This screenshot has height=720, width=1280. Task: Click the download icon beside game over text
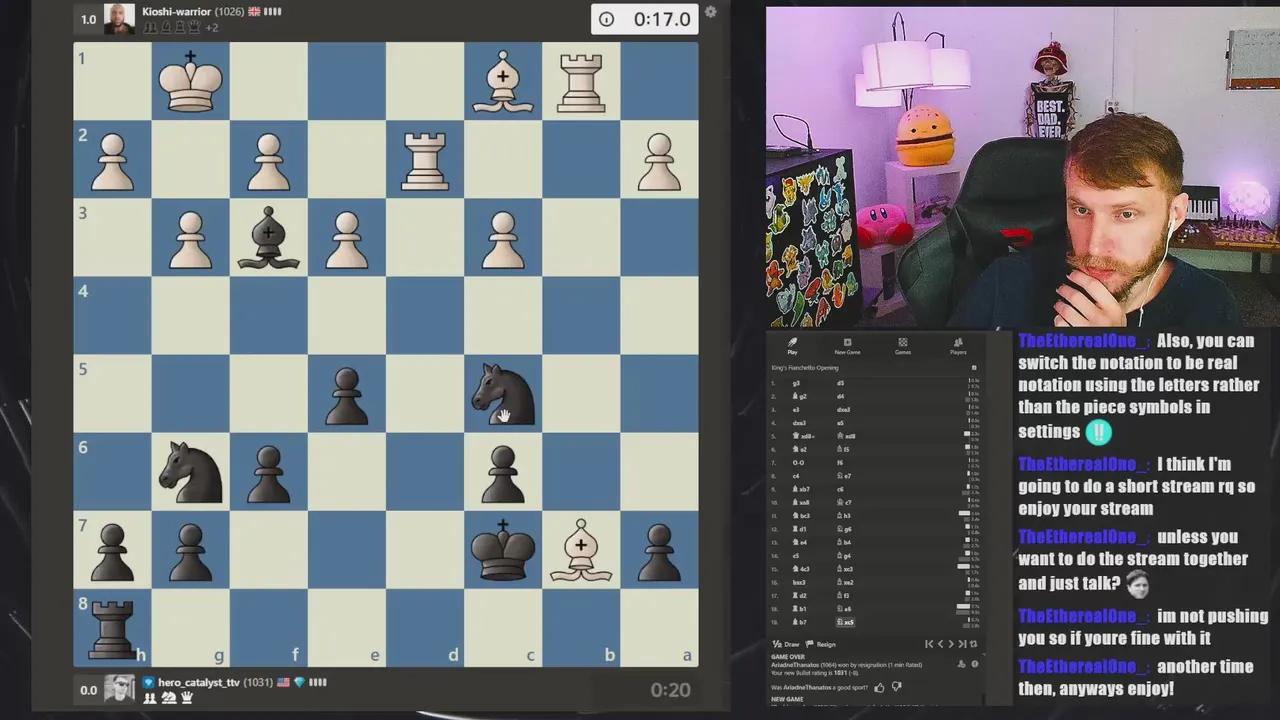[x=962, y=664]
